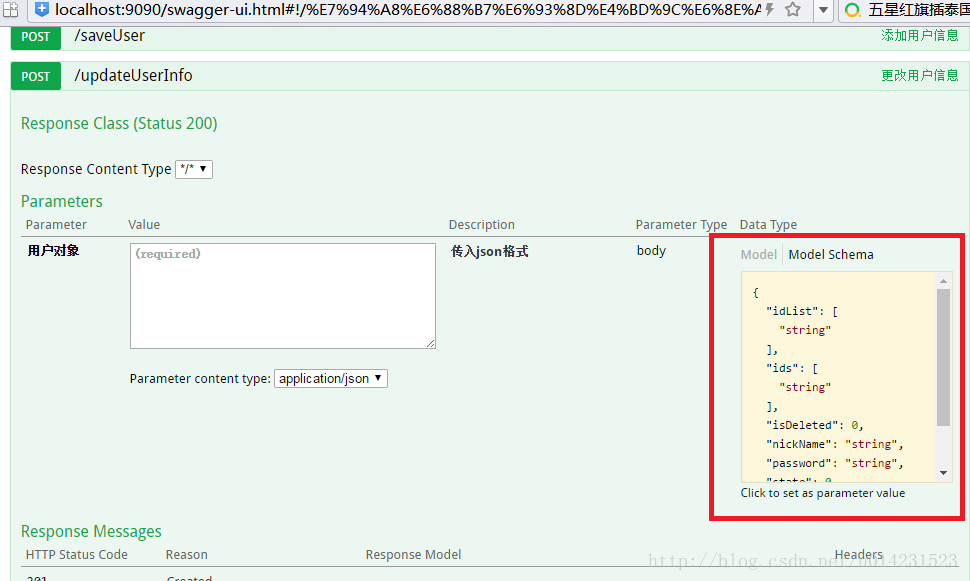The image size is (970, 581).
Task: Click the 'Headers' column header
Action: [x=859, y=554]
